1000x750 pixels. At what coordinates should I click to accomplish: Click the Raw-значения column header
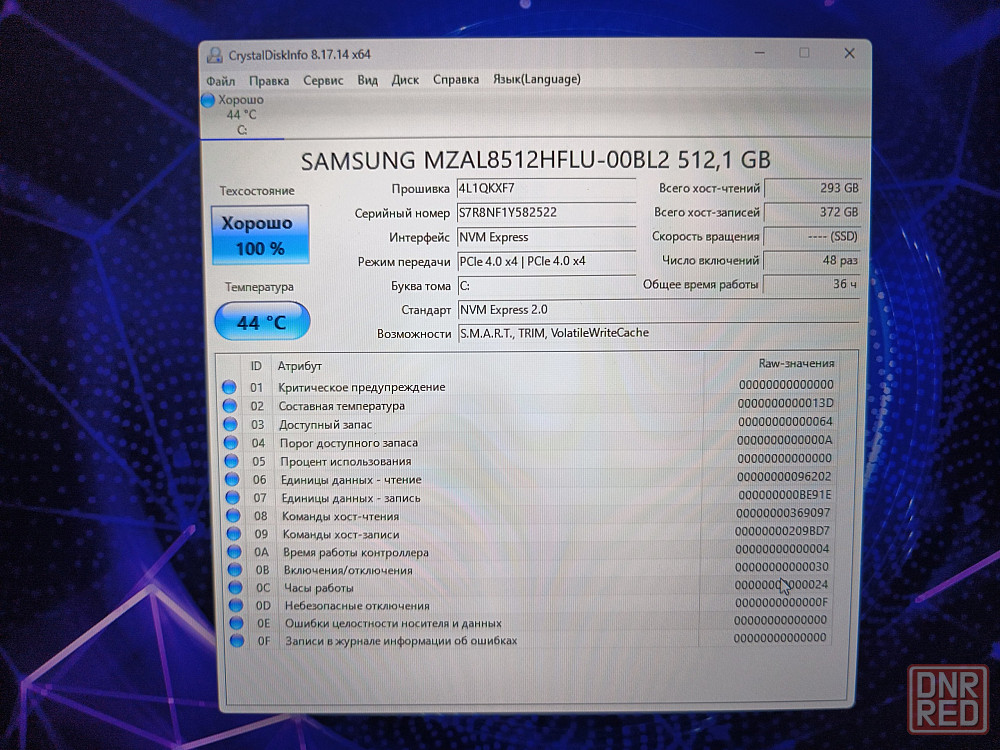click(796, 363)
